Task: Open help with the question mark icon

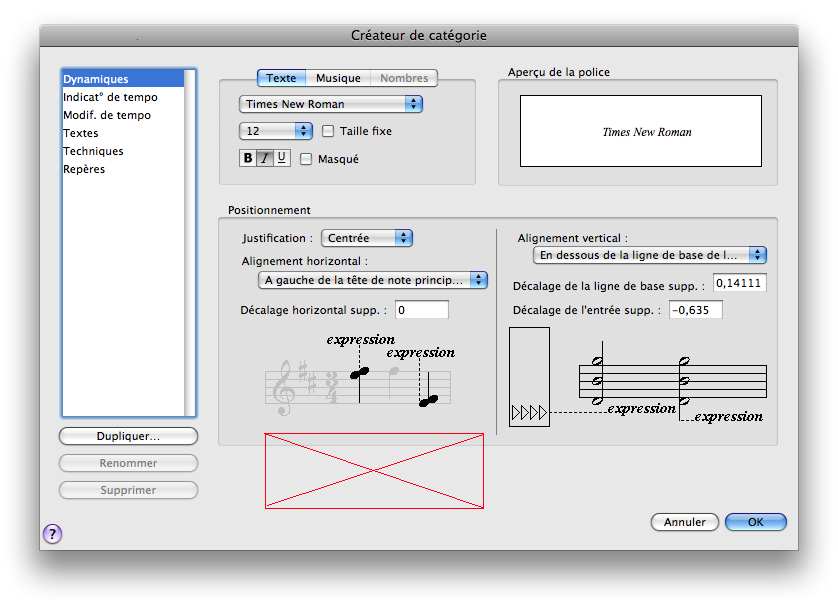Action: tap(52, 534)
